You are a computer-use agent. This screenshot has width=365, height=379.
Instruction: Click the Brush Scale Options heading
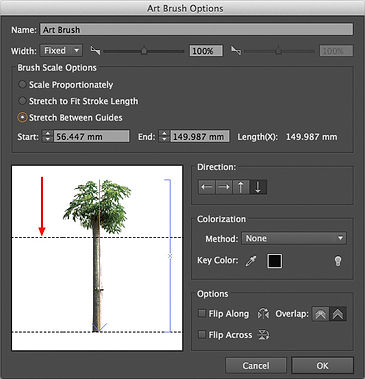(57, 68)
